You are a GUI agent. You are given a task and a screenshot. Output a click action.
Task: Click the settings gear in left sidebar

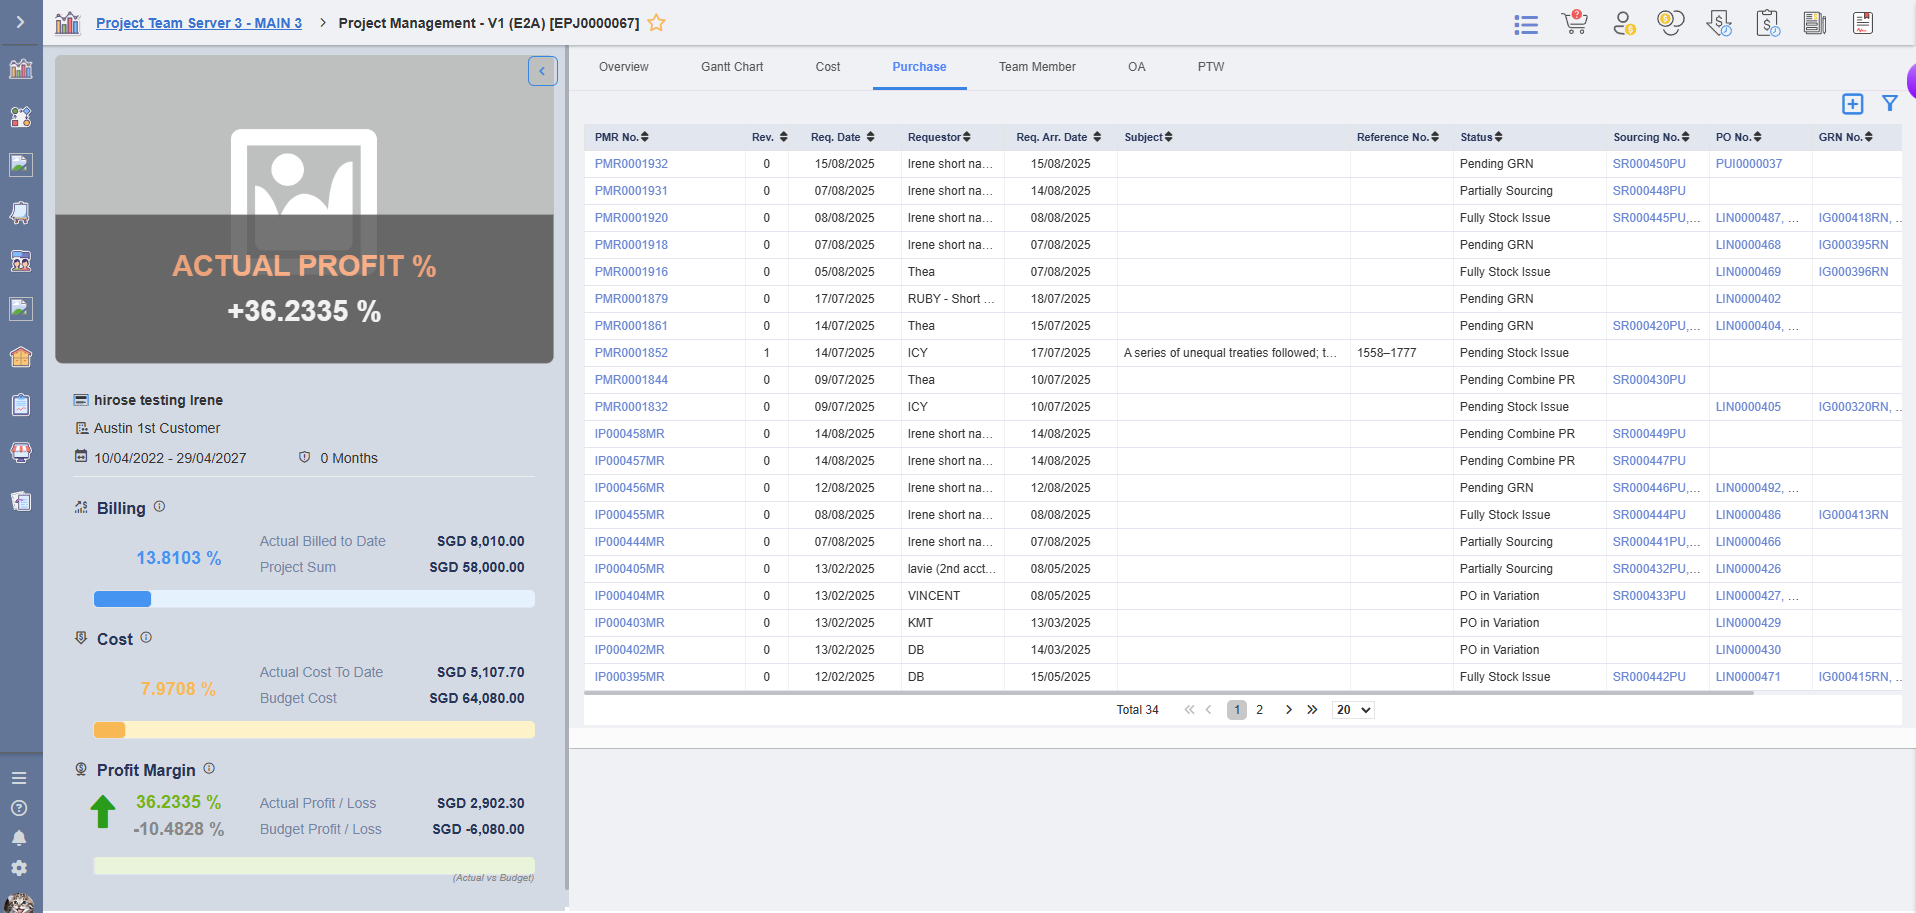point(19,868)
